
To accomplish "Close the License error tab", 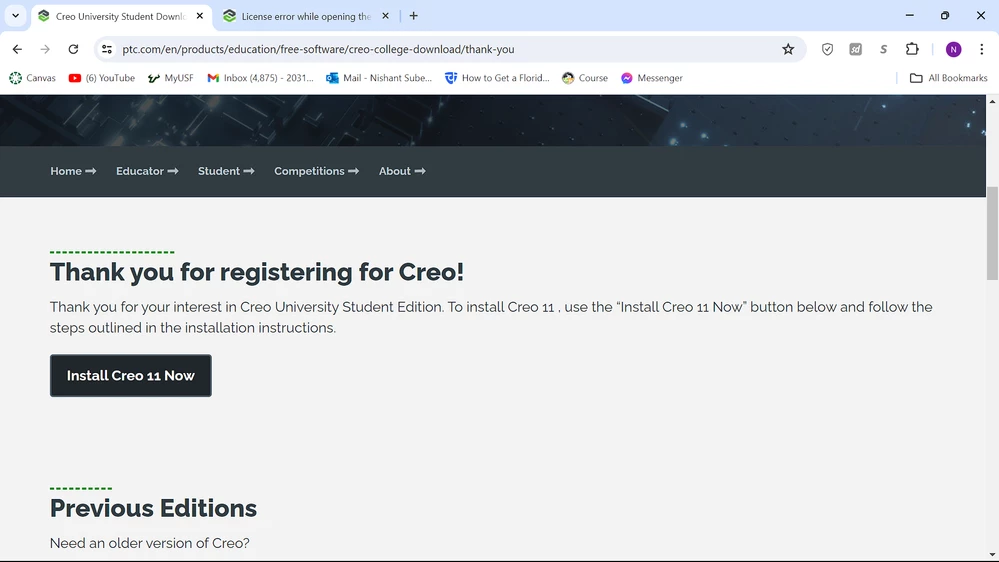I will (385, 16).
